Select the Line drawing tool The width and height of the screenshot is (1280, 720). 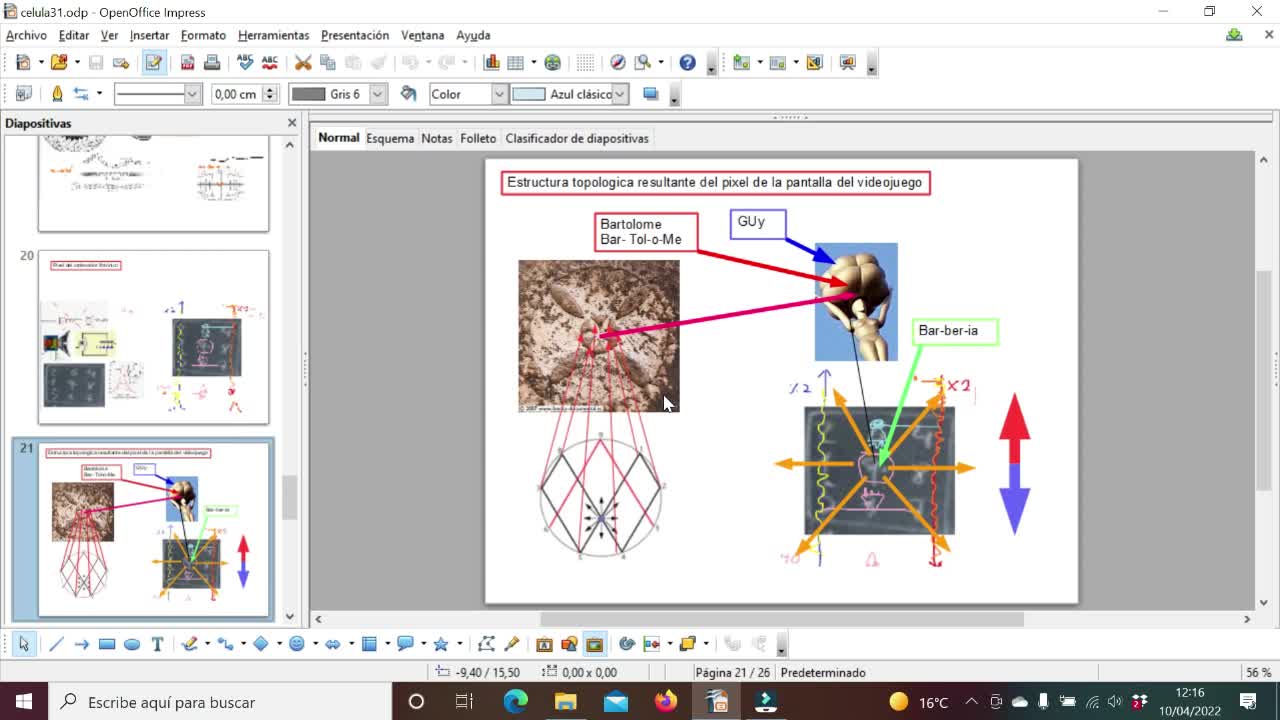coord(56,644)
